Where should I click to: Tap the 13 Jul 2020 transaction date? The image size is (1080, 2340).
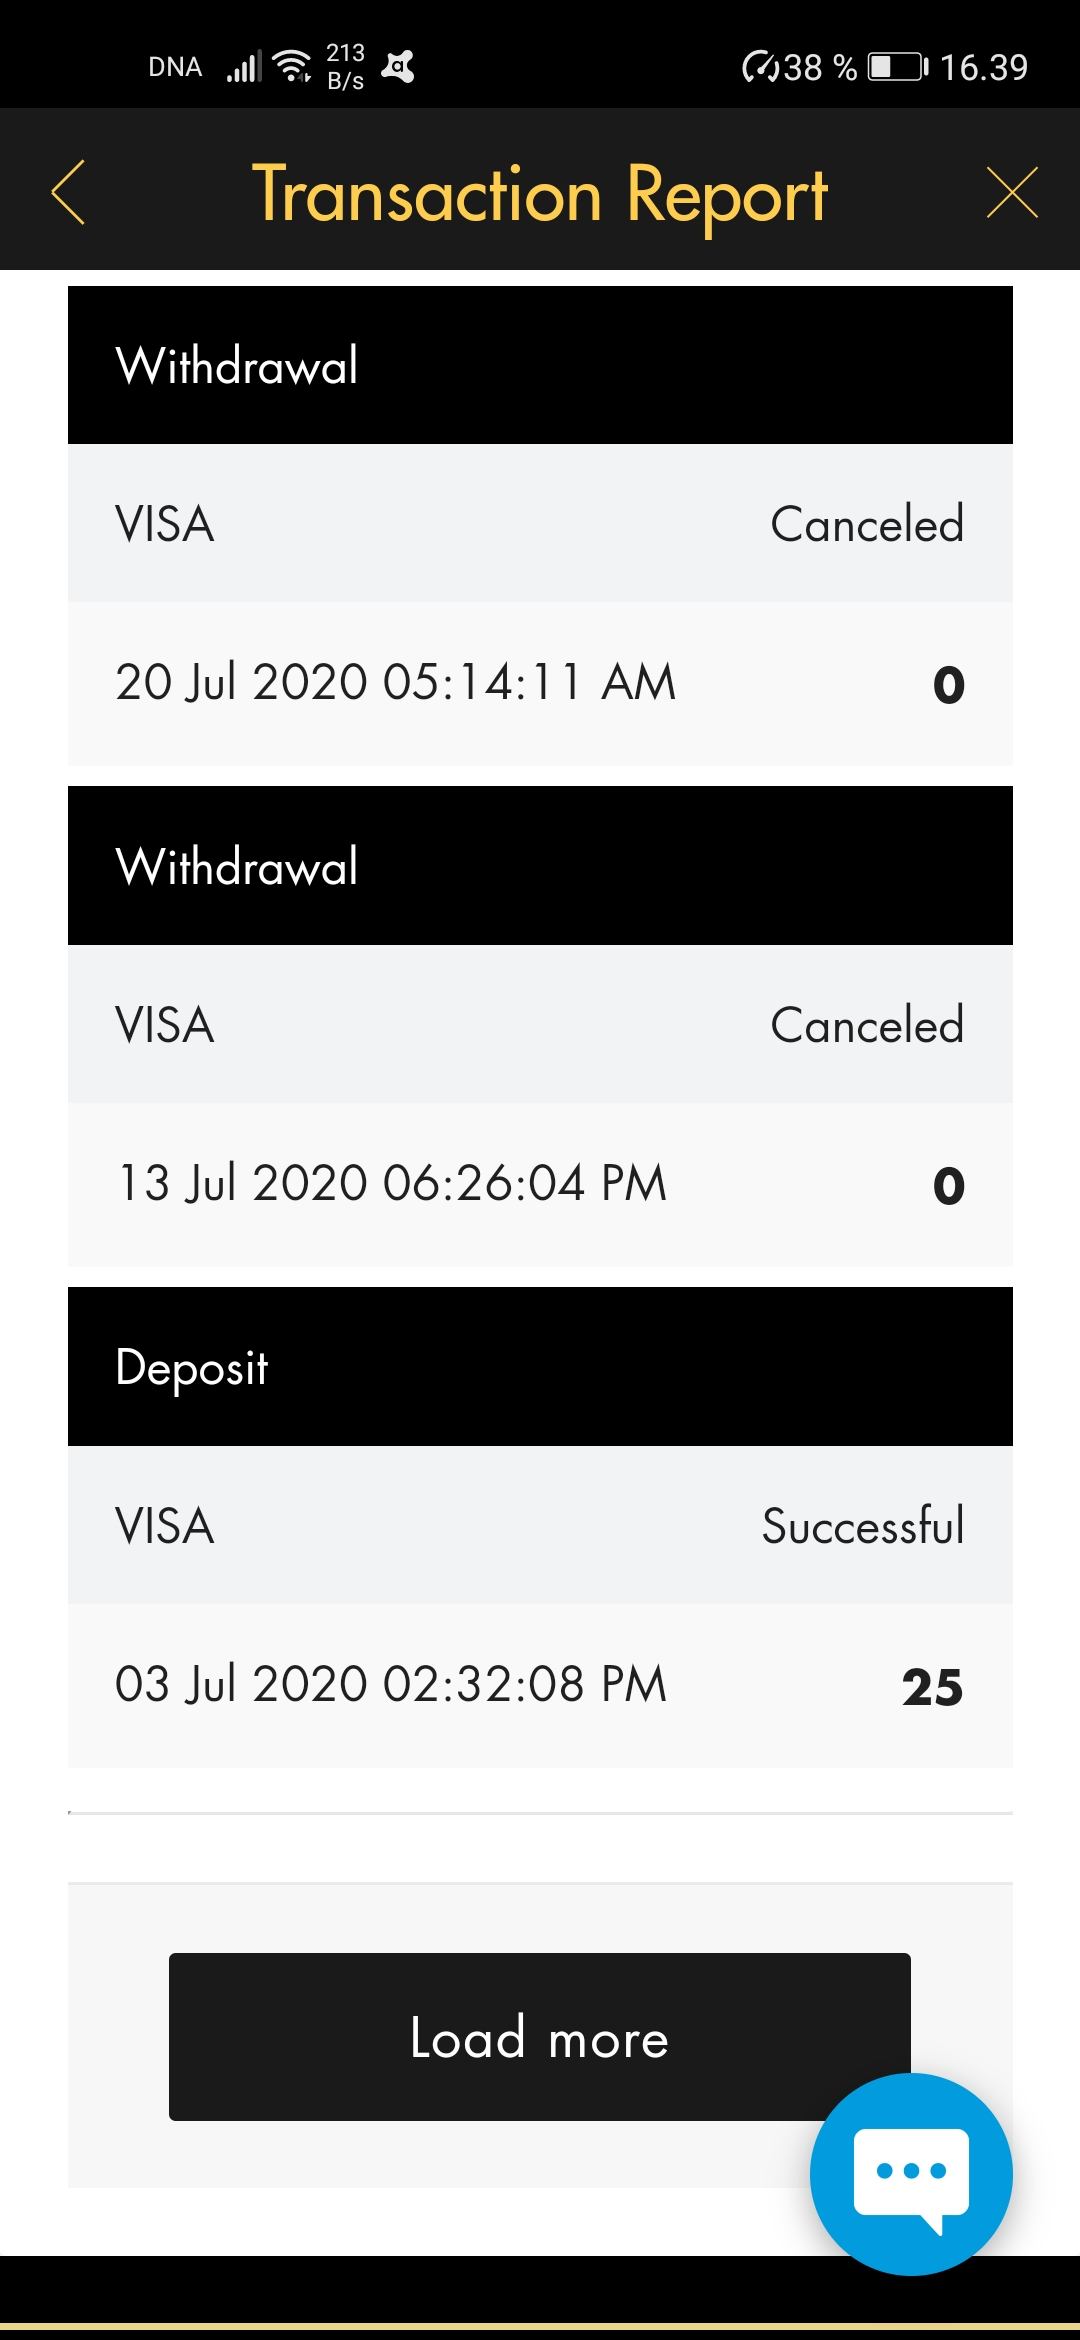pyautogui.click(x=392, y=1184)
